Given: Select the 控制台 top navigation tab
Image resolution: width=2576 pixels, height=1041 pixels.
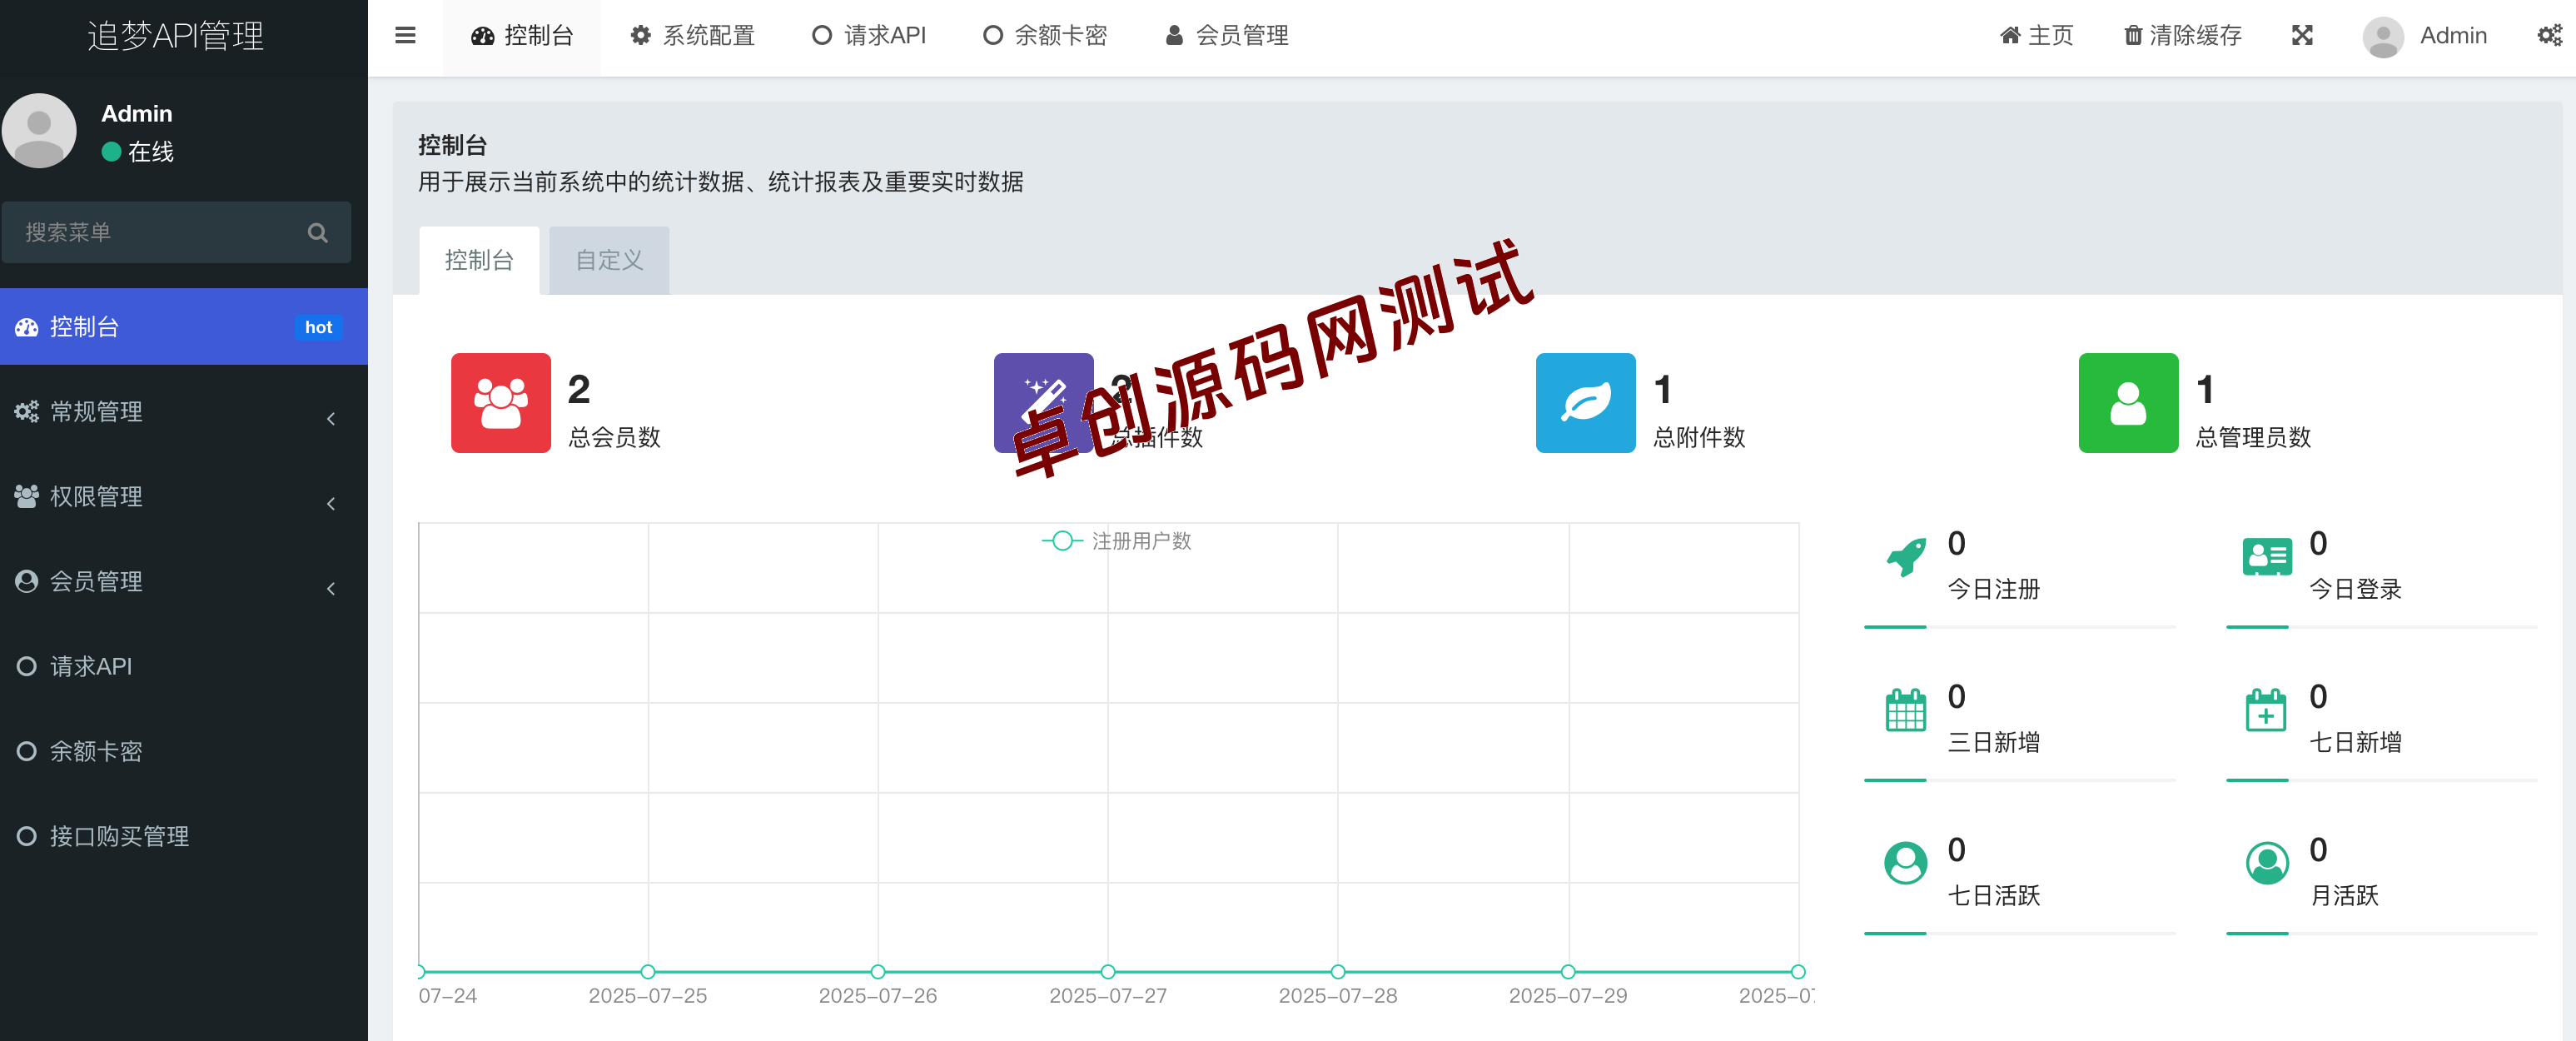Looking at the screenshot, I should click(x=522, y=36).
